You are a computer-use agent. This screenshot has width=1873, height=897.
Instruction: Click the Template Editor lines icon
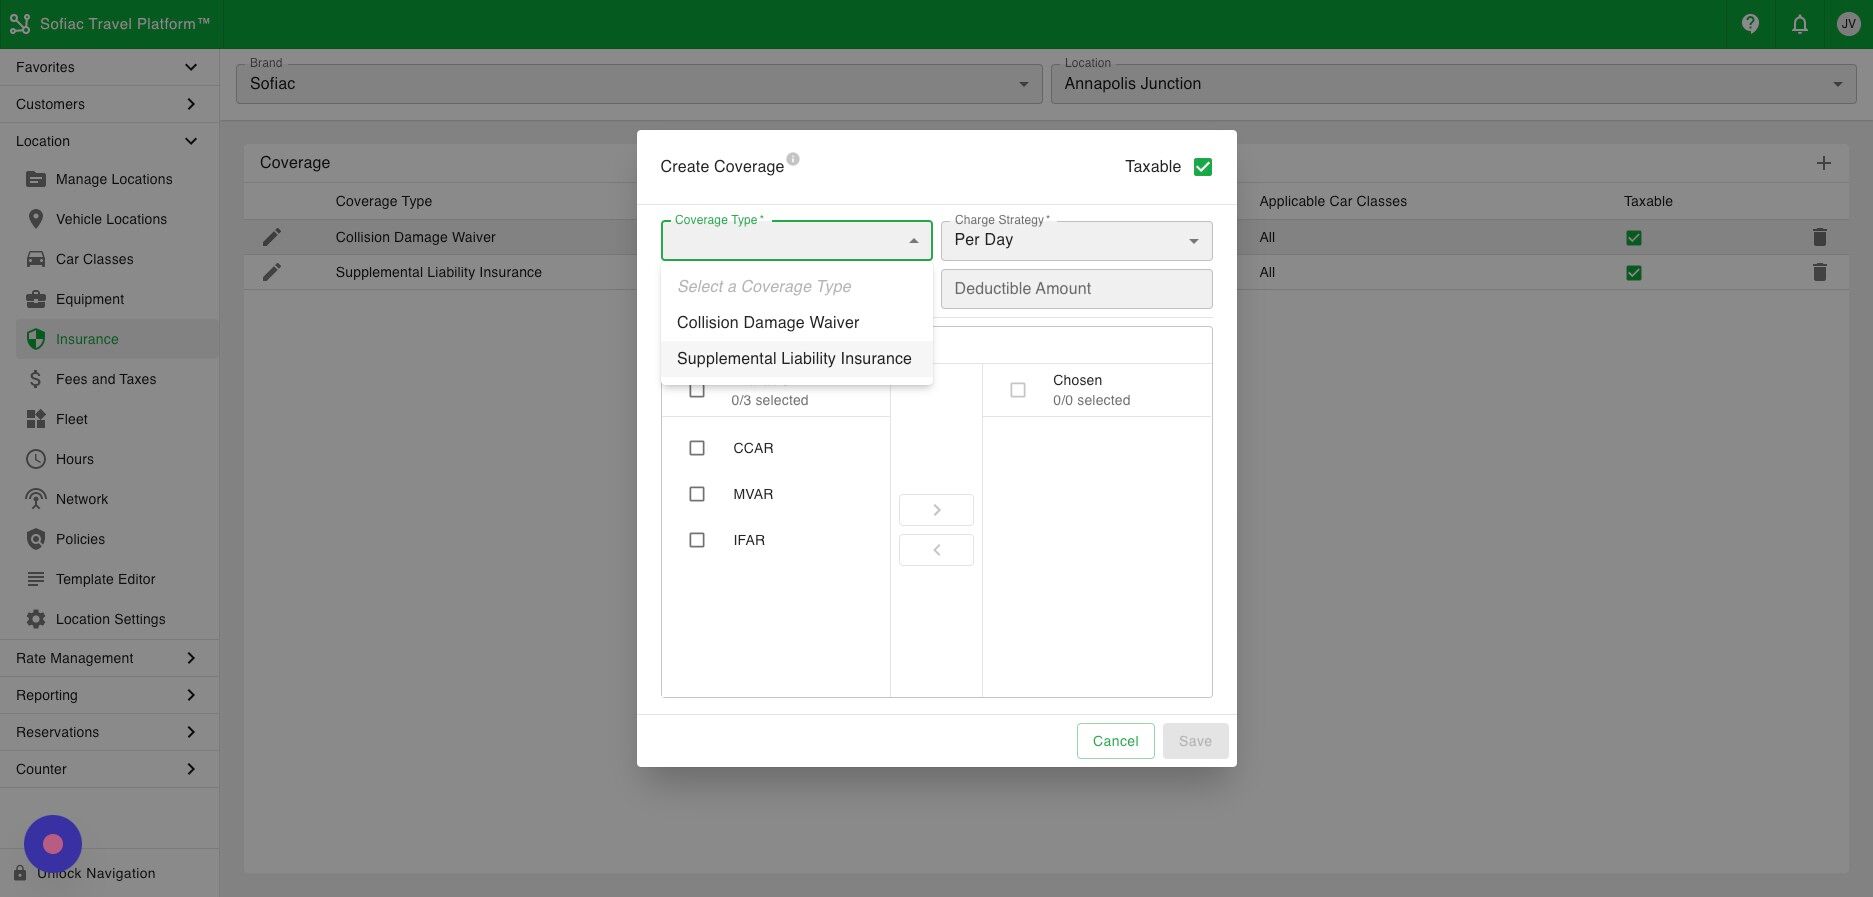coord(36,579)
